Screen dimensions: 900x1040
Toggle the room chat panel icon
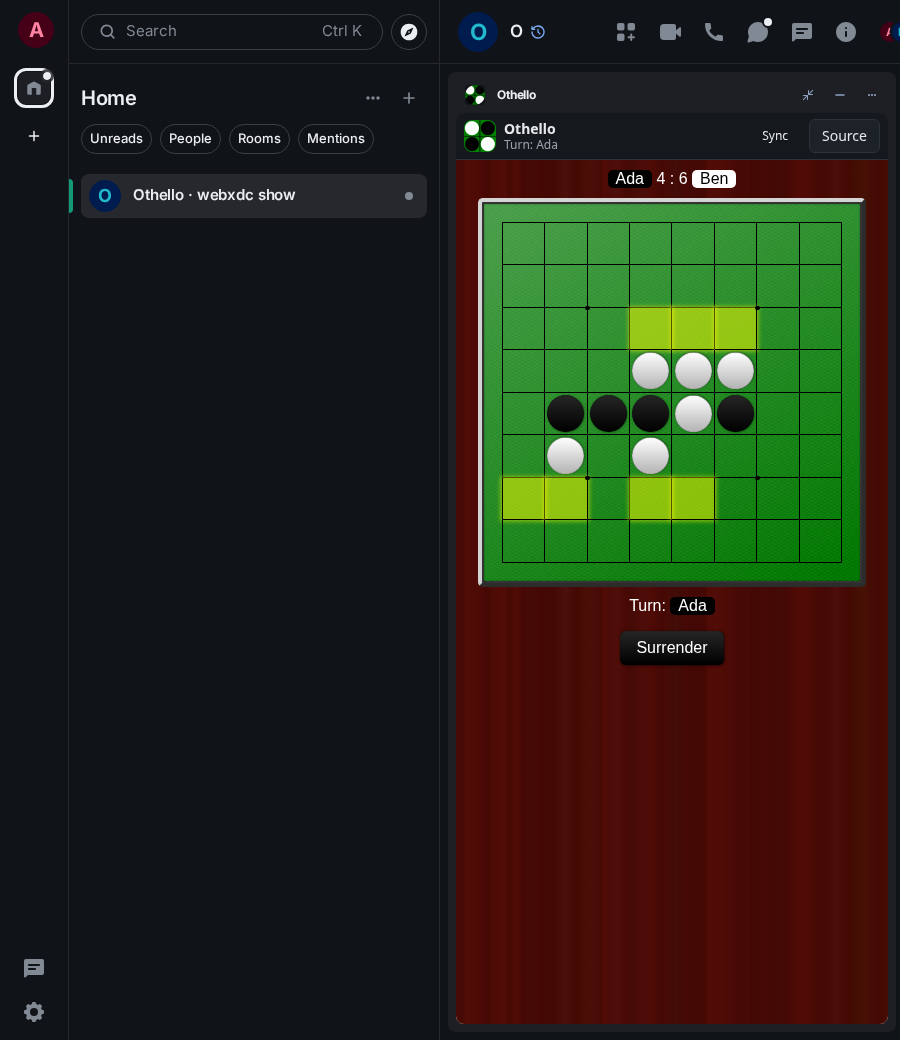[802, 32]
